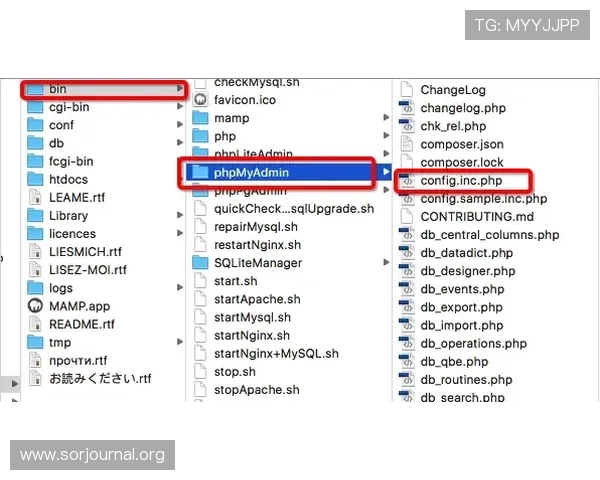Click the phpMyAdmin folder icon

[200, 172]
